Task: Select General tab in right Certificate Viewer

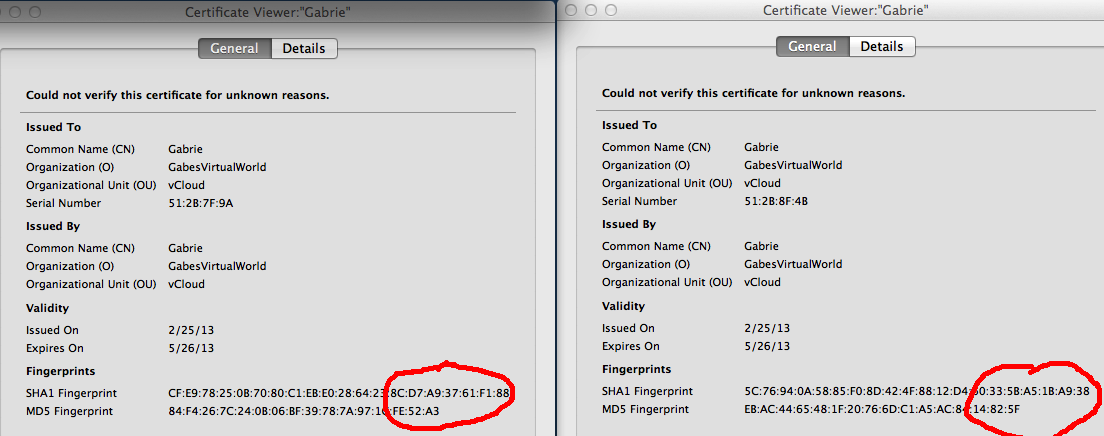Action: pos(812,46)
